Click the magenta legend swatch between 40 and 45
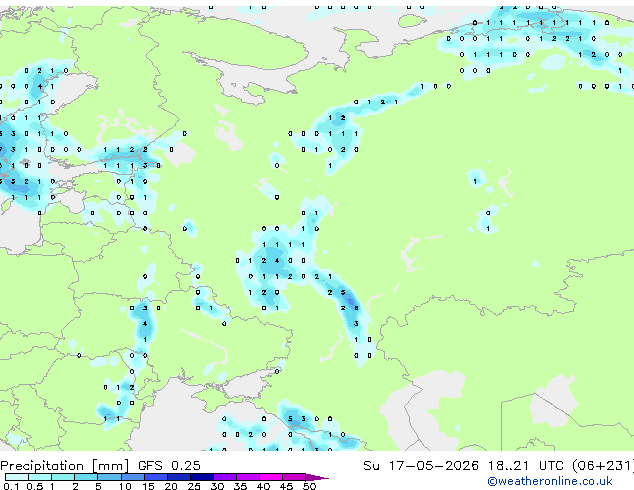 tap(271, 477)
